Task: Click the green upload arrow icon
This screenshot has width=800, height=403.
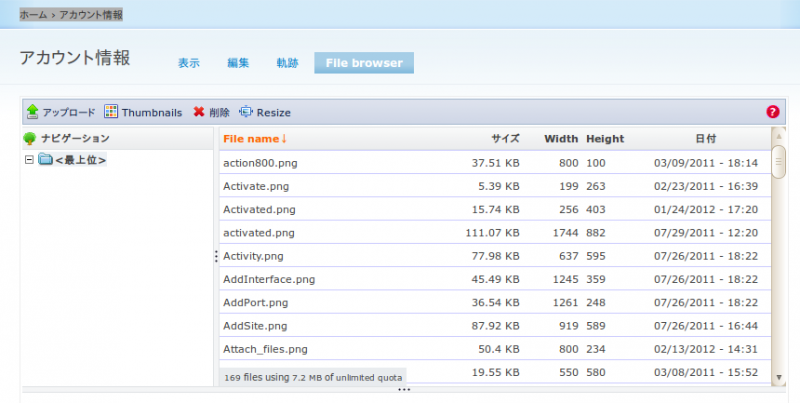Action: tap(32, 112)
